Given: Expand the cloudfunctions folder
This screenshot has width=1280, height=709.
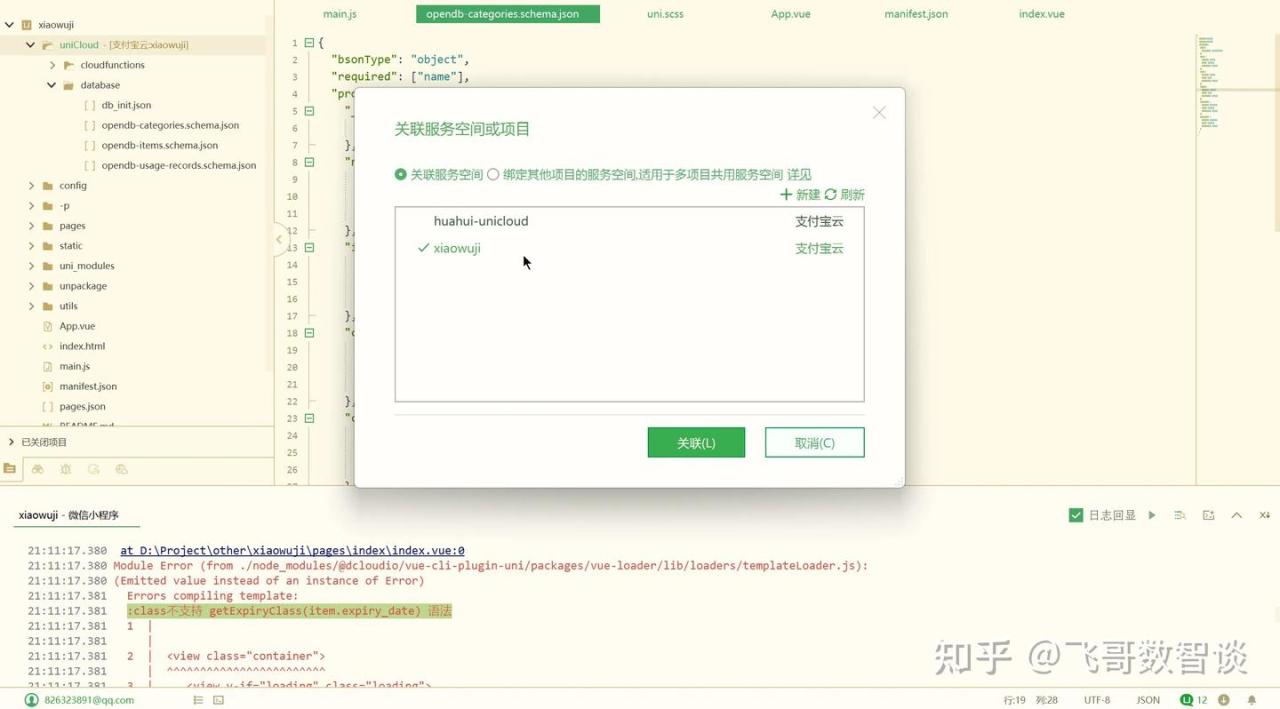Looking at the screenshot, I should tap(53, 65).
